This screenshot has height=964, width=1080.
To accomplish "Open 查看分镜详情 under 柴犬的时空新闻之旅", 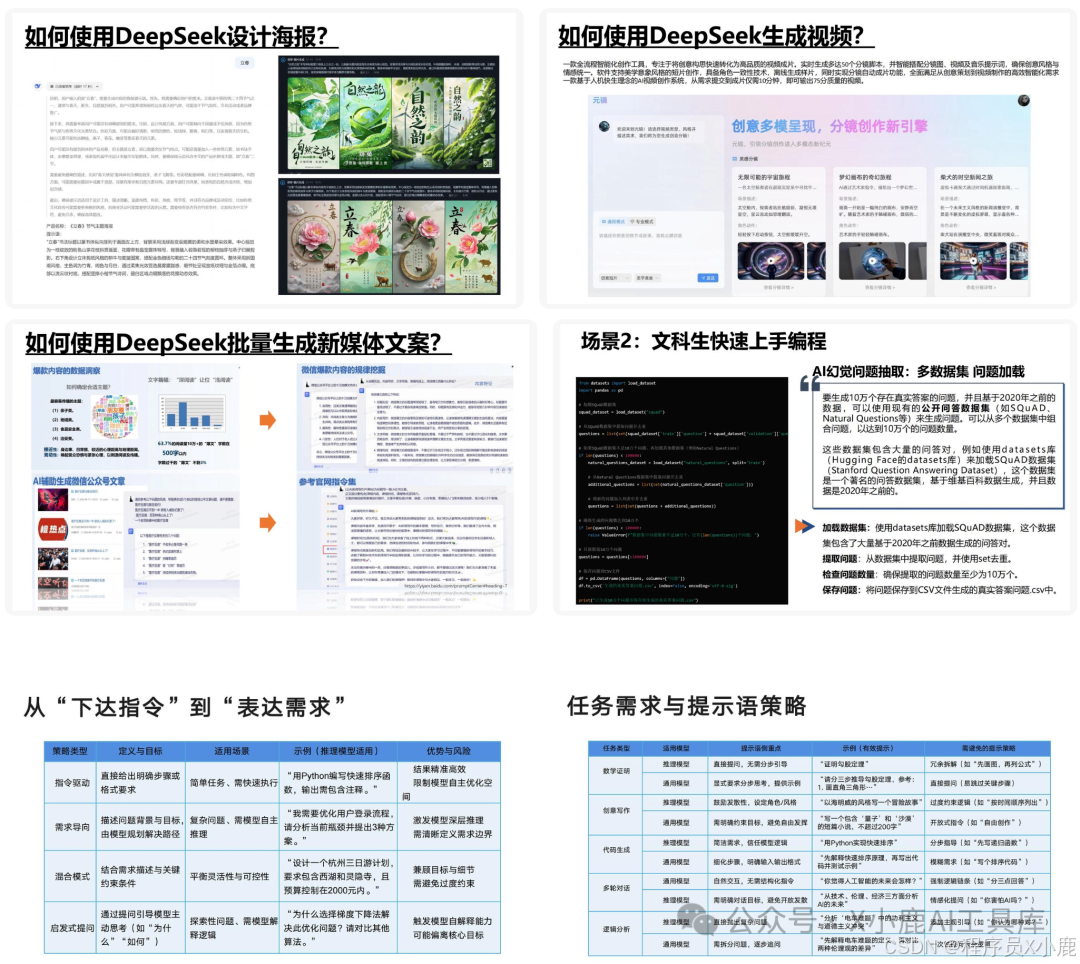I will pyautogui.click(x=982, y=287).
